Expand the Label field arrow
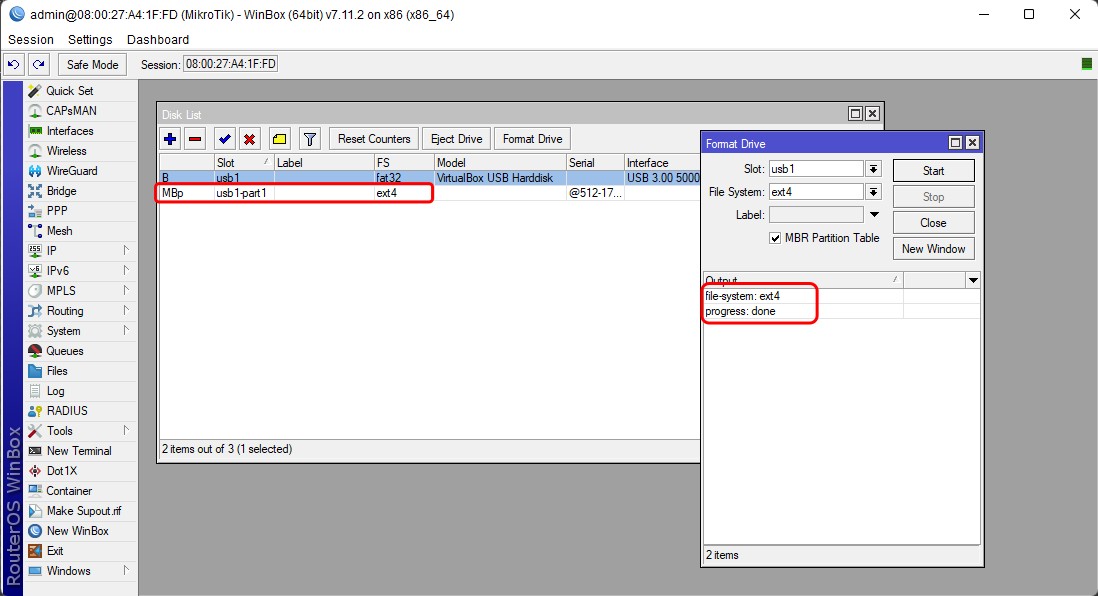The width and height of the screenshot is (1098, 596). 874,215
